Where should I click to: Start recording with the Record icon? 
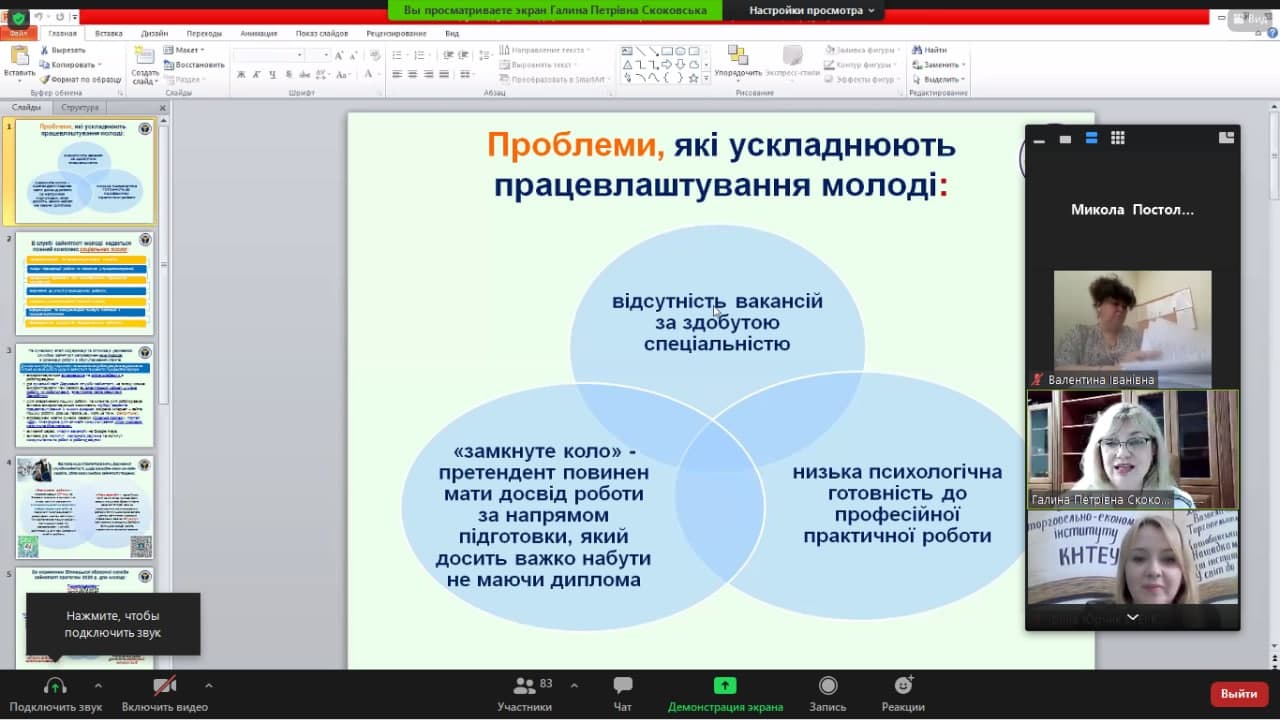click(827, 686)
